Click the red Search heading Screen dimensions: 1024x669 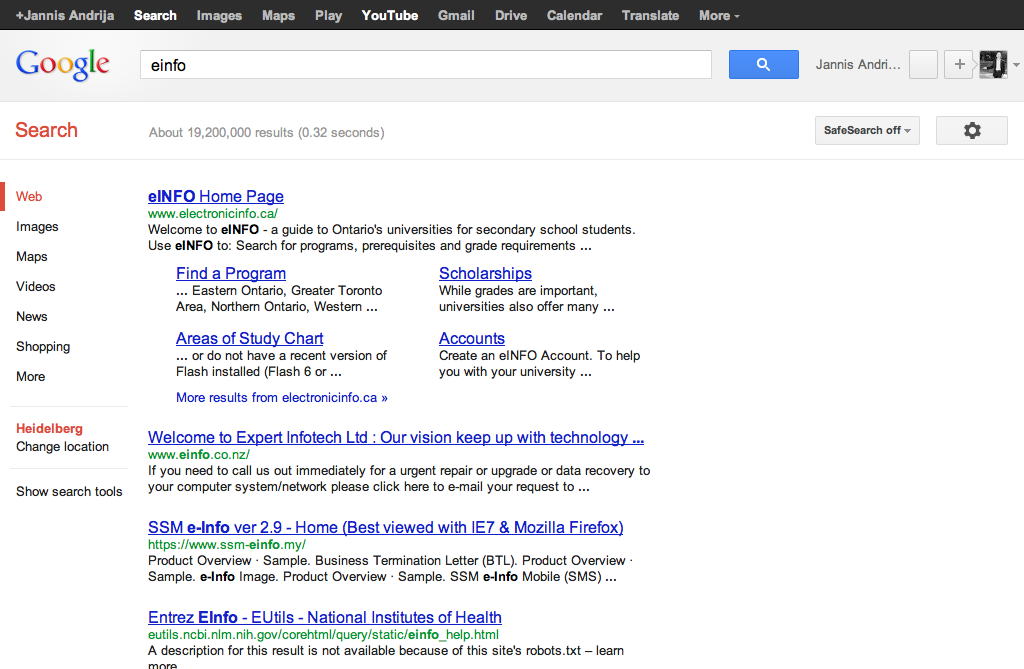pyautogui.click(x=46, y=130)
